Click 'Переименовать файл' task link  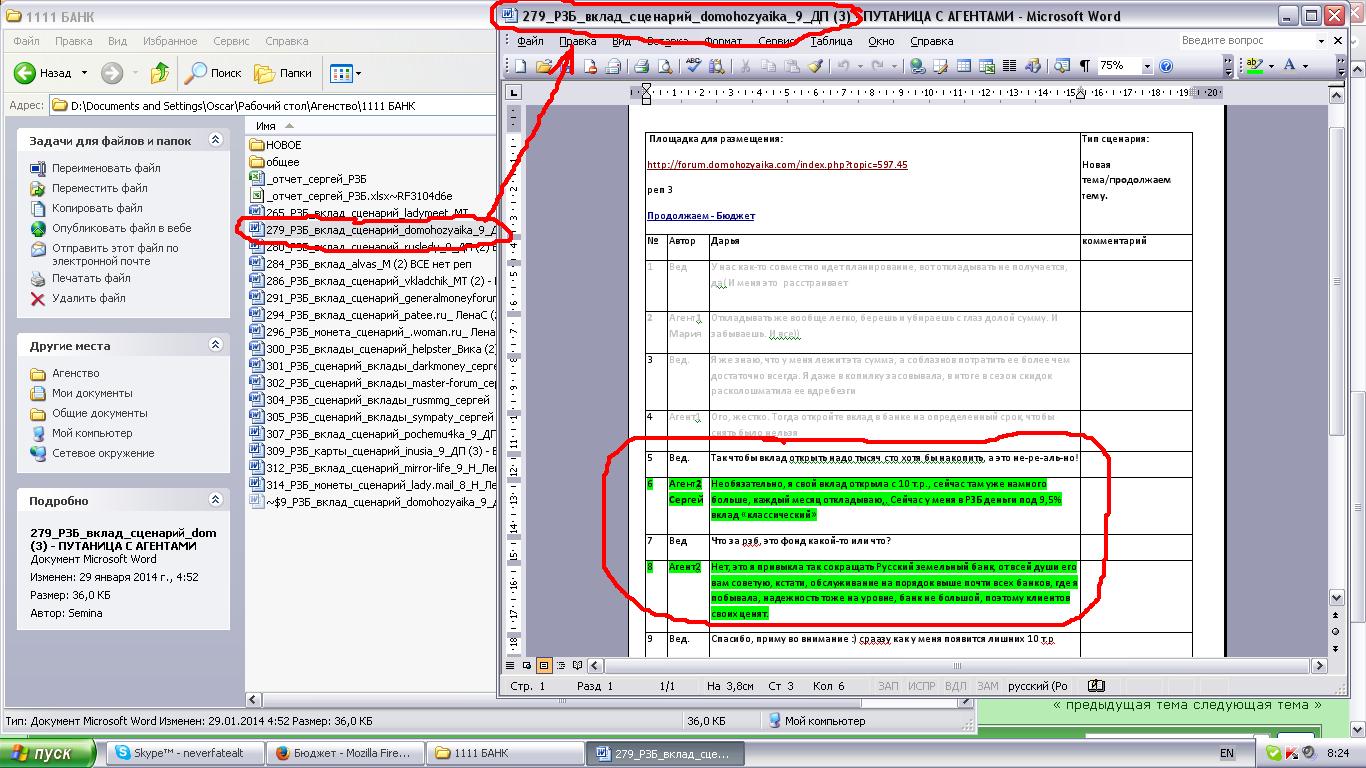tap(106, 168)
